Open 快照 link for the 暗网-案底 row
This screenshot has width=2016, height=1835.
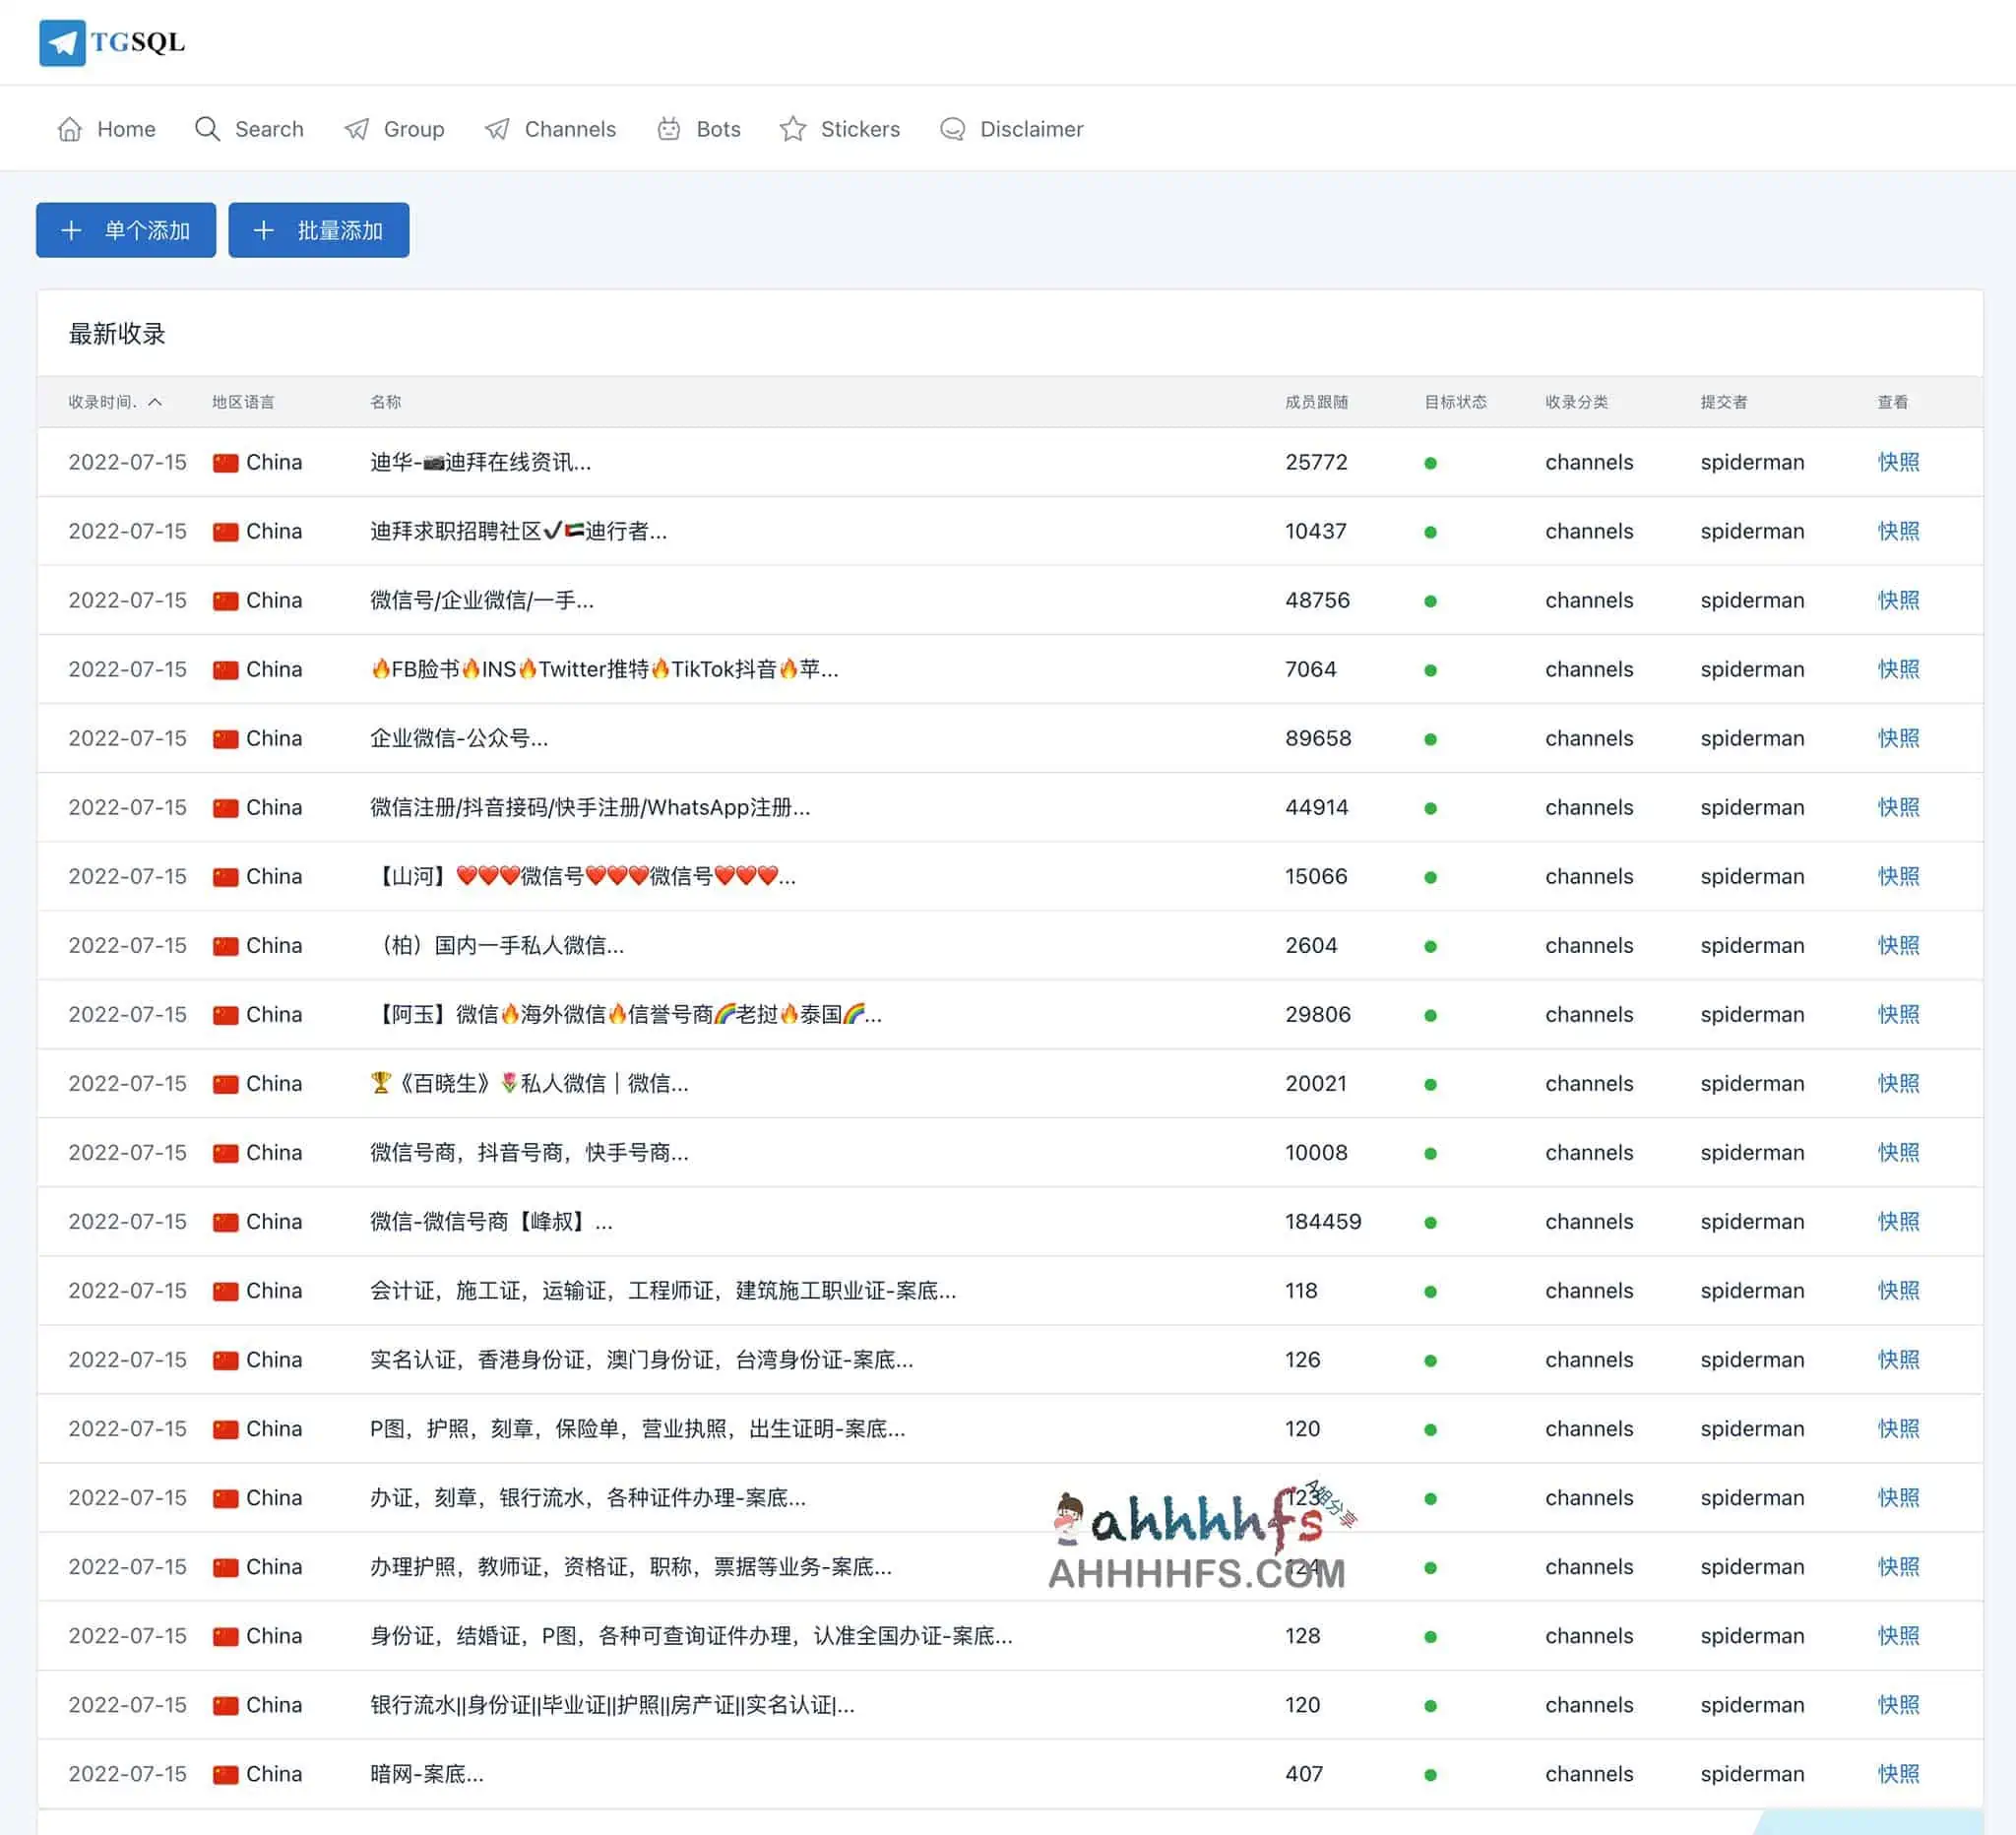(x=1897, y=1773)
